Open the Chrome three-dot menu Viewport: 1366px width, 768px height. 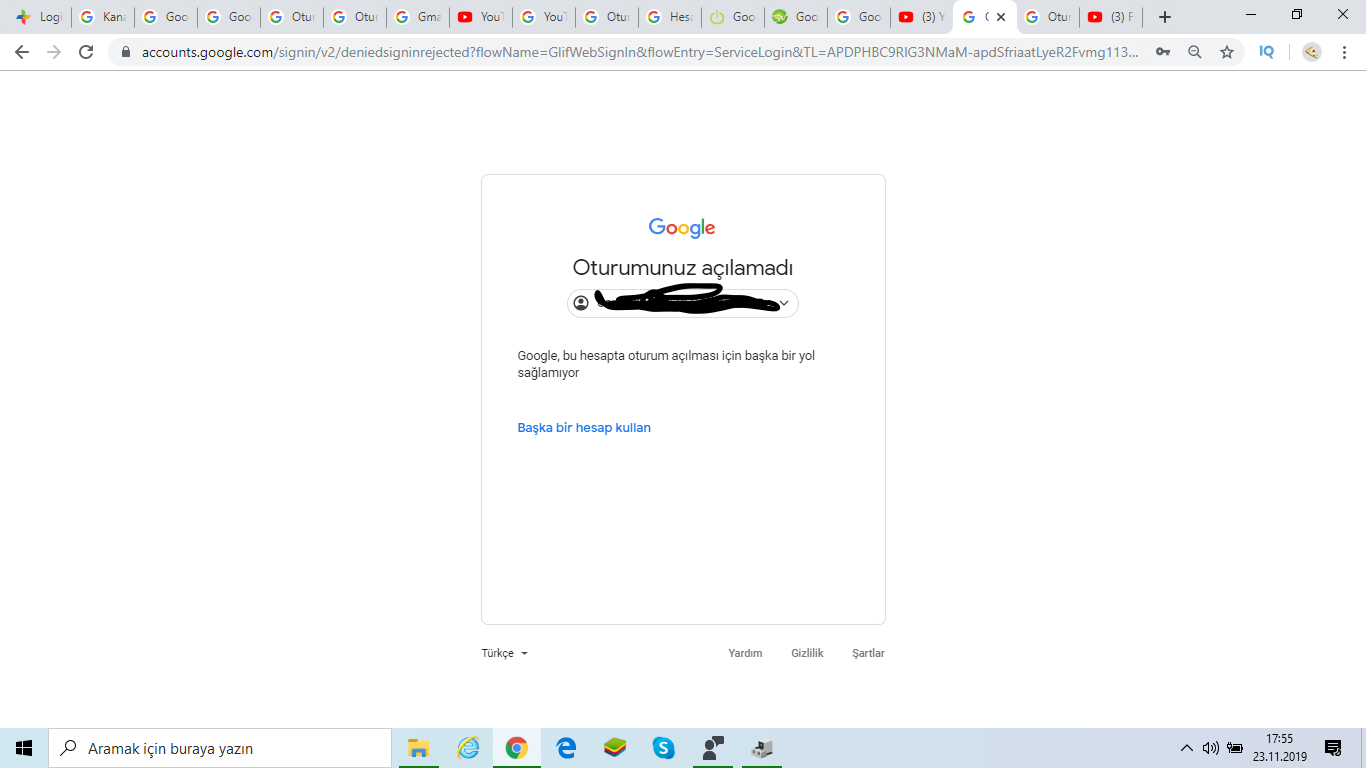1343,52
